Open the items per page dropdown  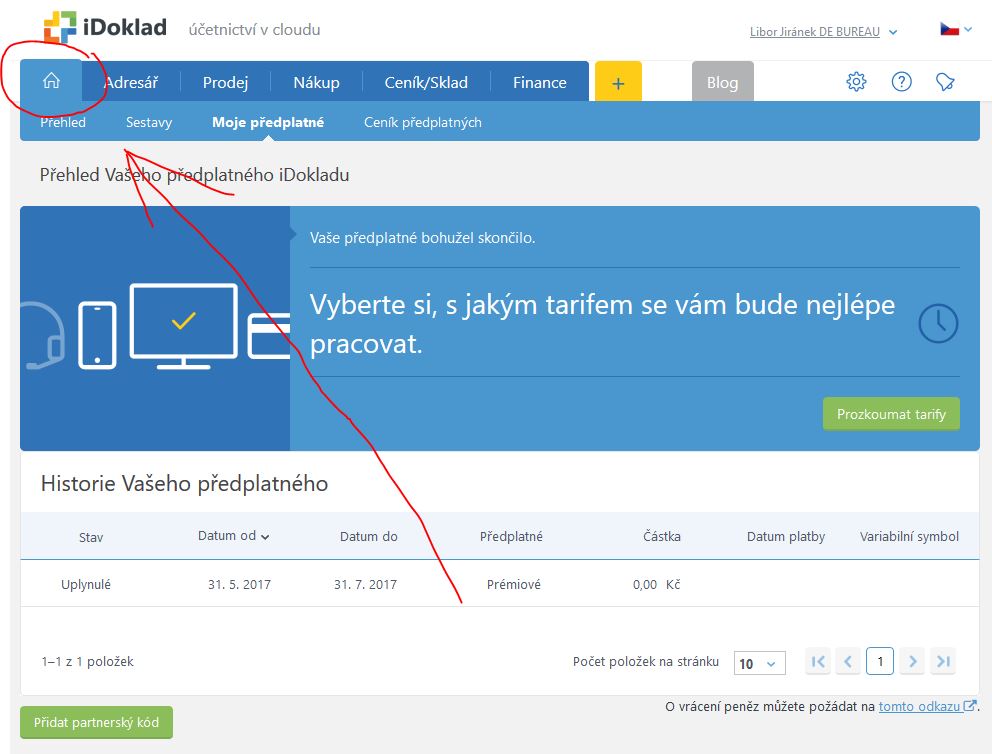pos(759,663)
